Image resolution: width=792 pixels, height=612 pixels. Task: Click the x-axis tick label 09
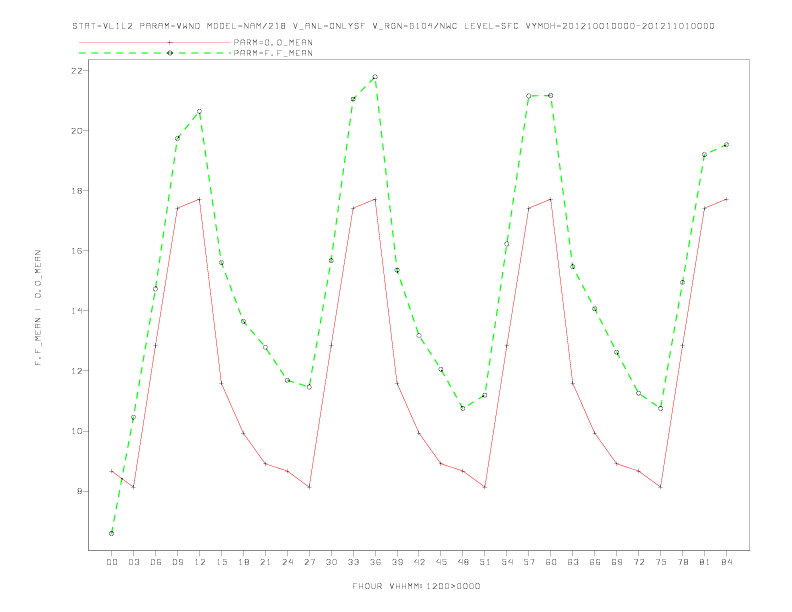pyautogui.click(x=177, y=562)
